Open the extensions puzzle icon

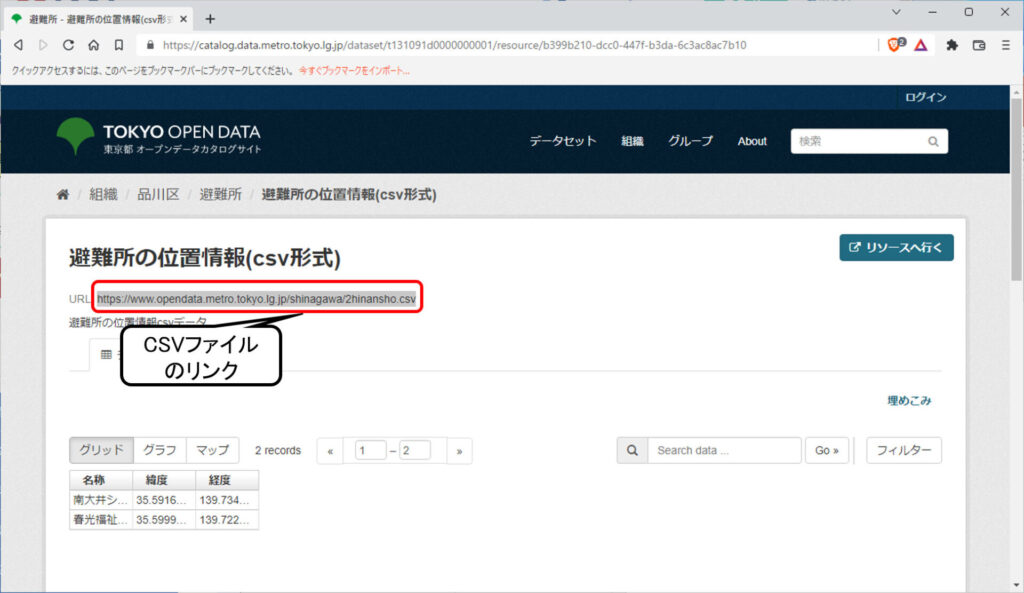[x=952, y=45]
